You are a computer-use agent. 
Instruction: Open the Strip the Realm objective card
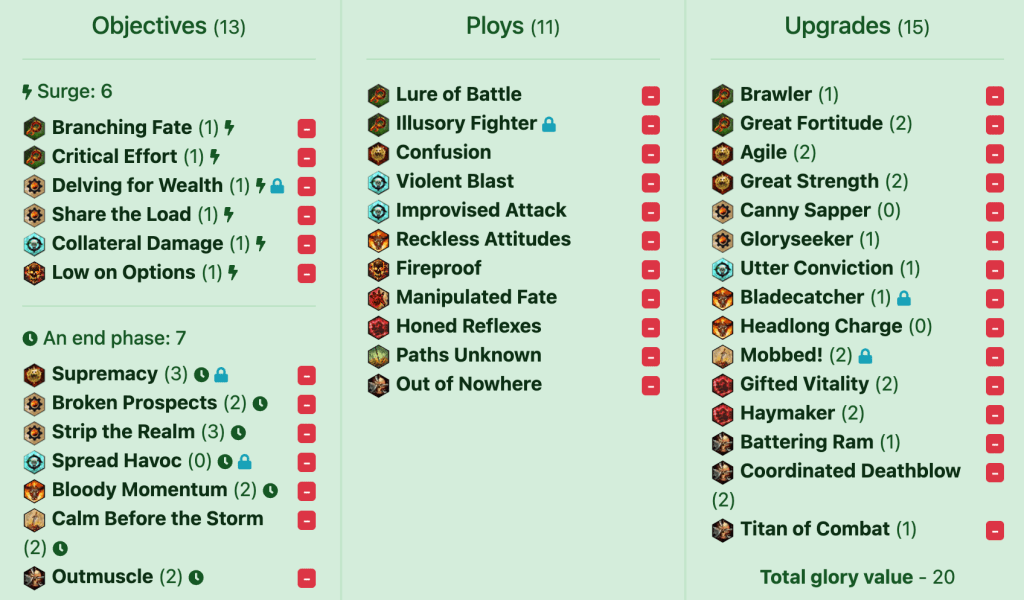point(123,432)
